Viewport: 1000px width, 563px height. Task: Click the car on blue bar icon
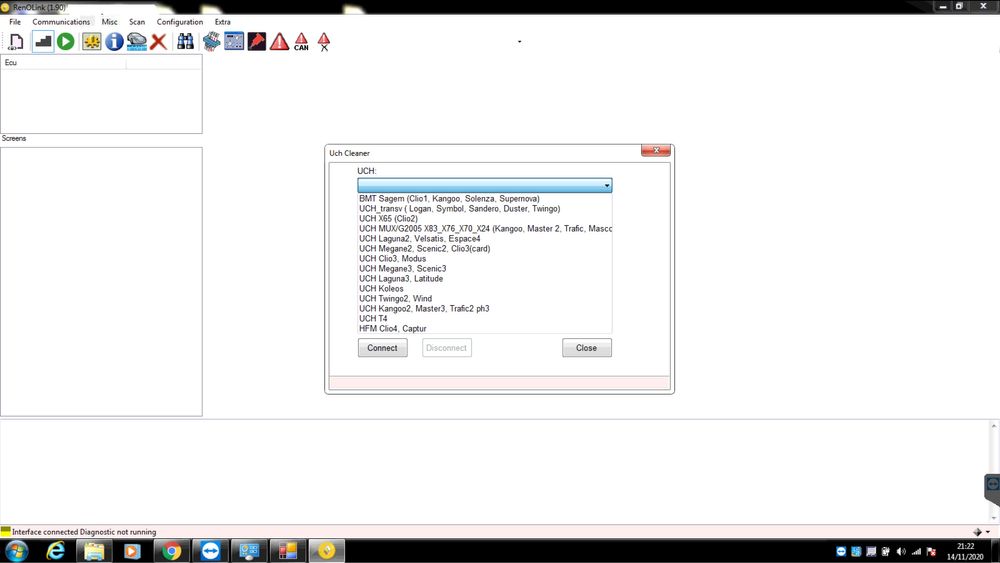[136, 42]
